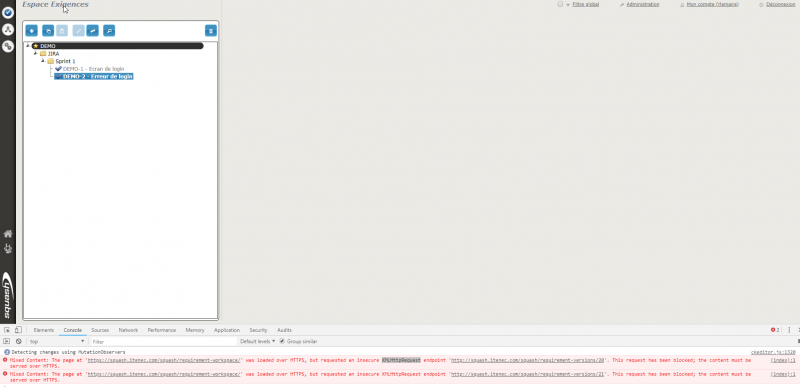The width and height of the screenshot is (800, 387).
Task: Collapse the DEMO project tree node
Action: (28, 46)
